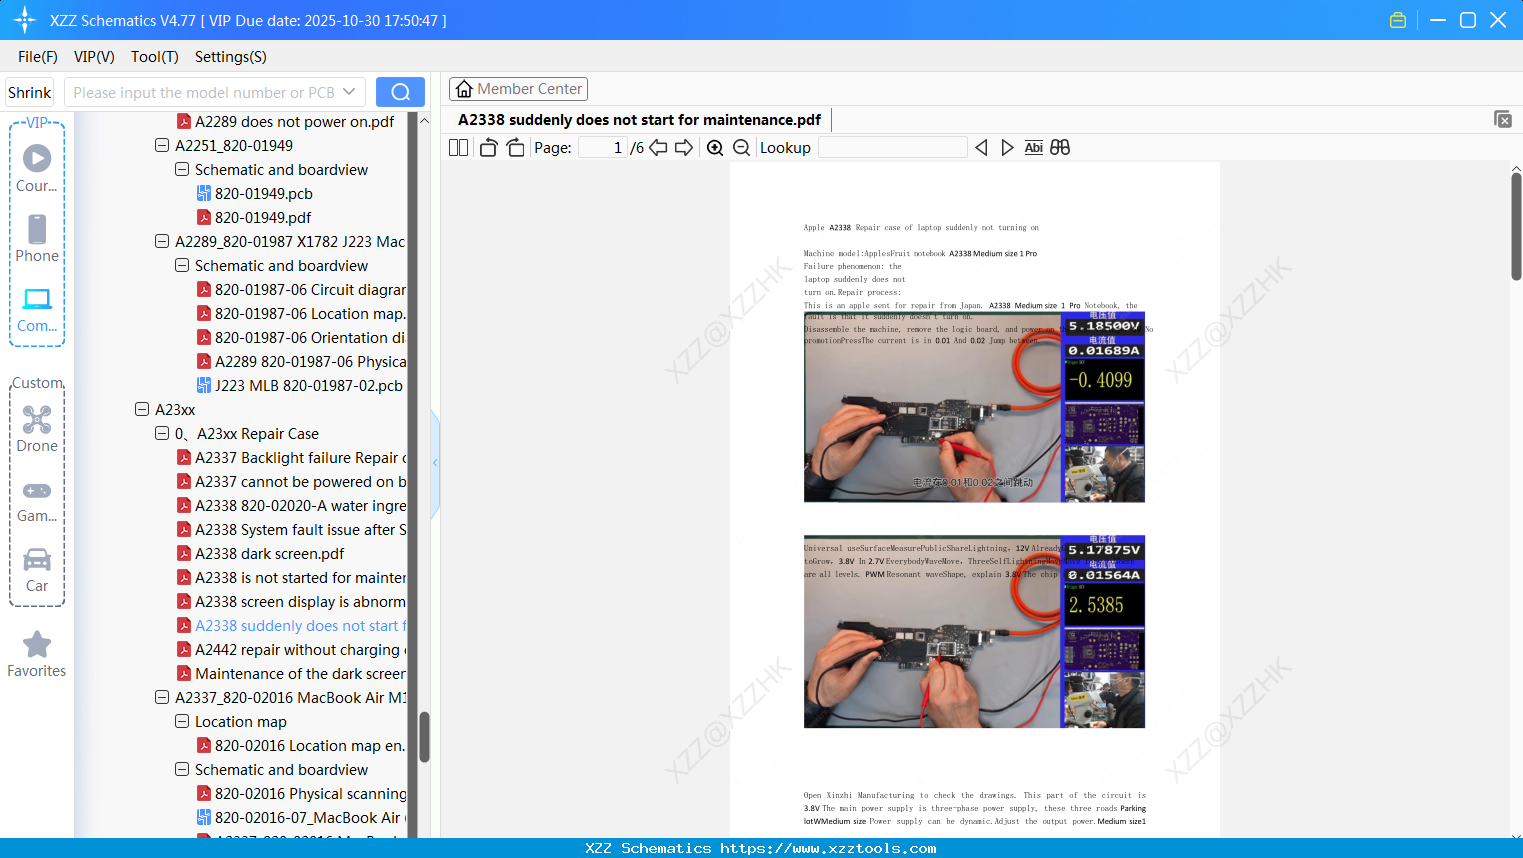Viewport: 1523px width, 858px height.
Task: Collapse the left tree panel handle
Action: pos(435,463)
